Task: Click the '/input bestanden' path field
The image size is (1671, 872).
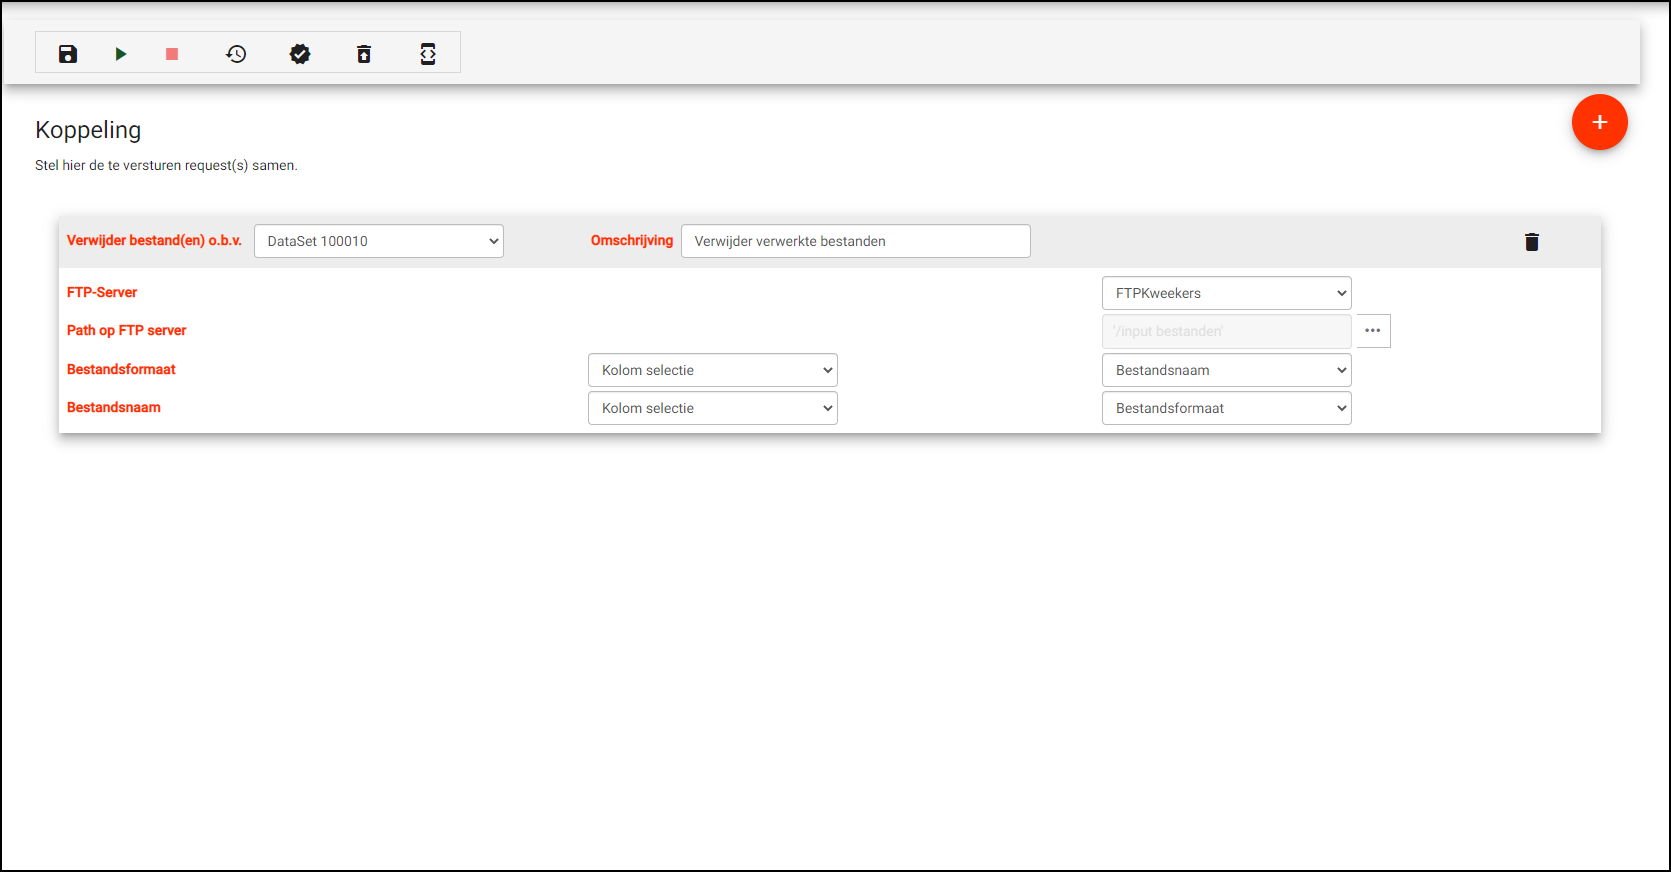Action: pyautogui.click(x=1226, y=331)
